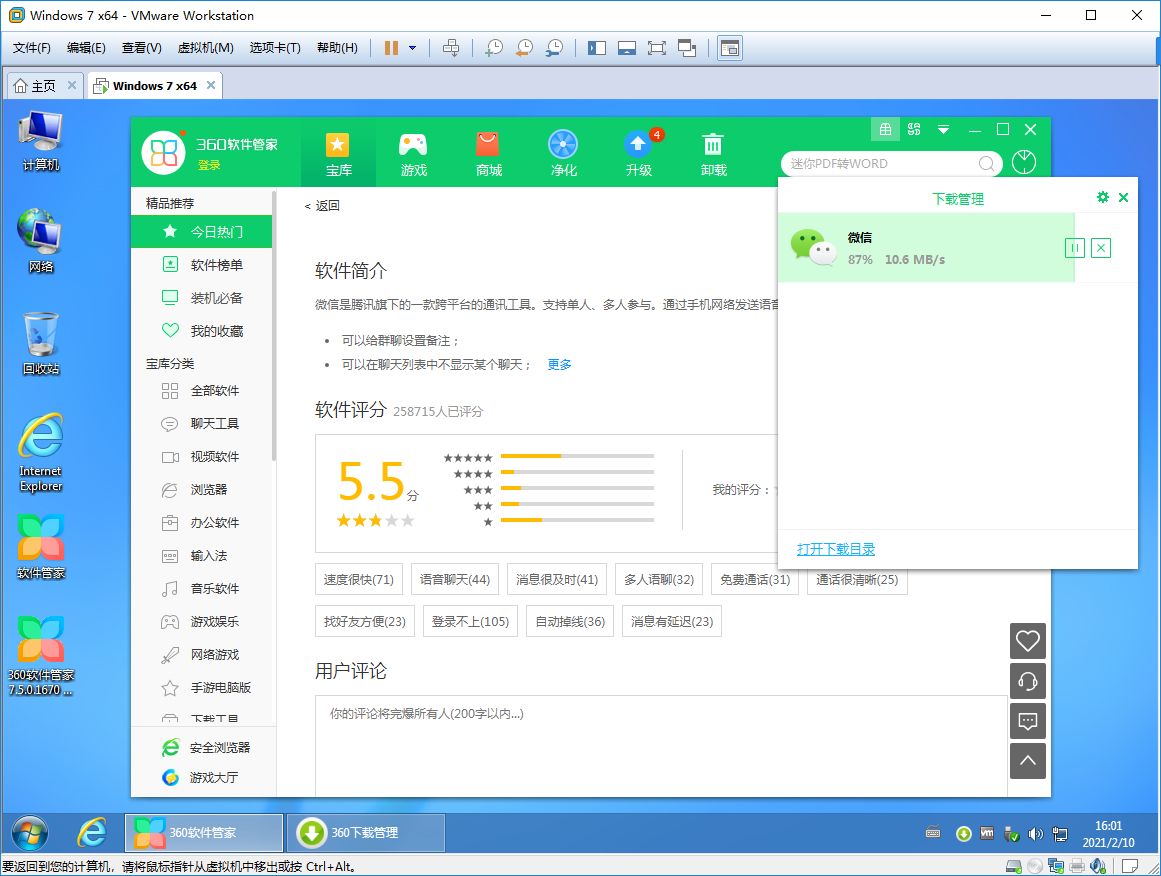Image resolution: width=1161 pixels, height=876 pixels.
Task: Open the customer service headset icon
Action: (1027, 681)
